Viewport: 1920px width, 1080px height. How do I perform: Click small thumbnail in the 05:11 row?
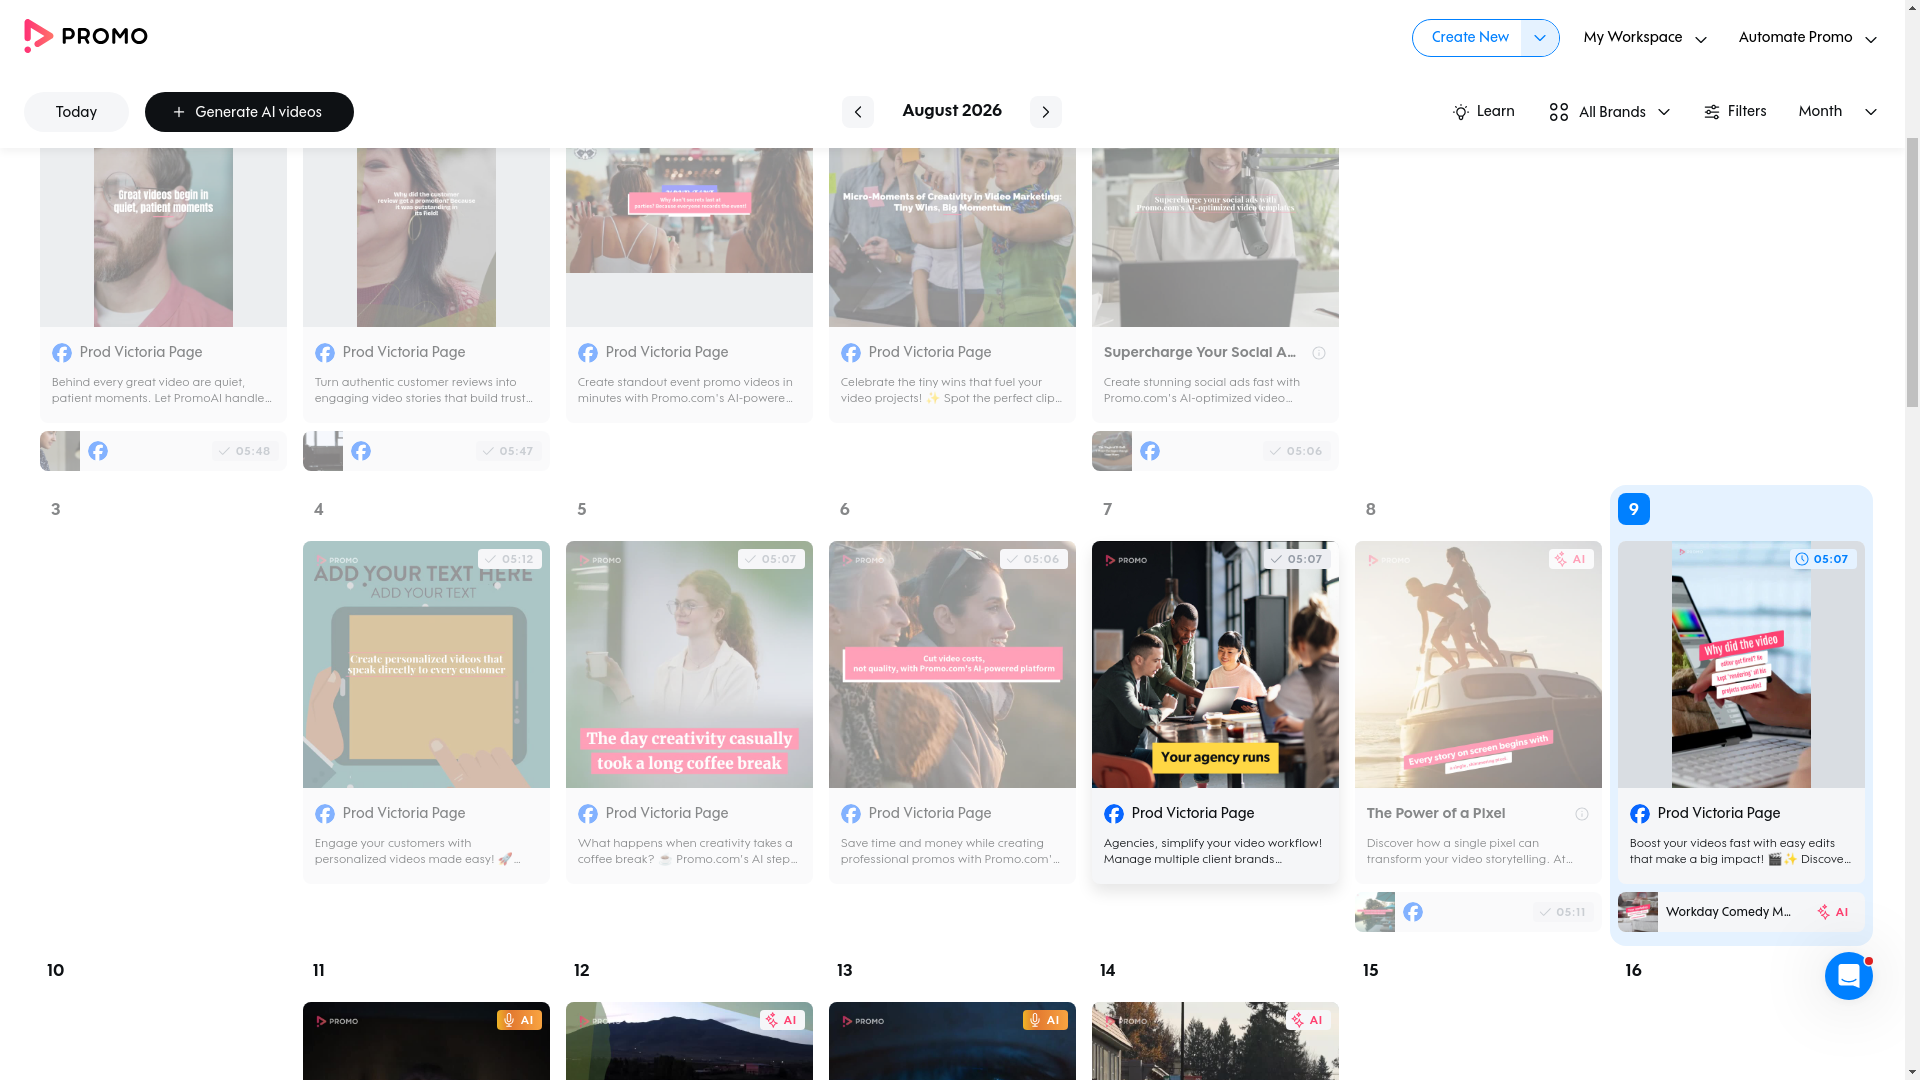coord(1375,912)
